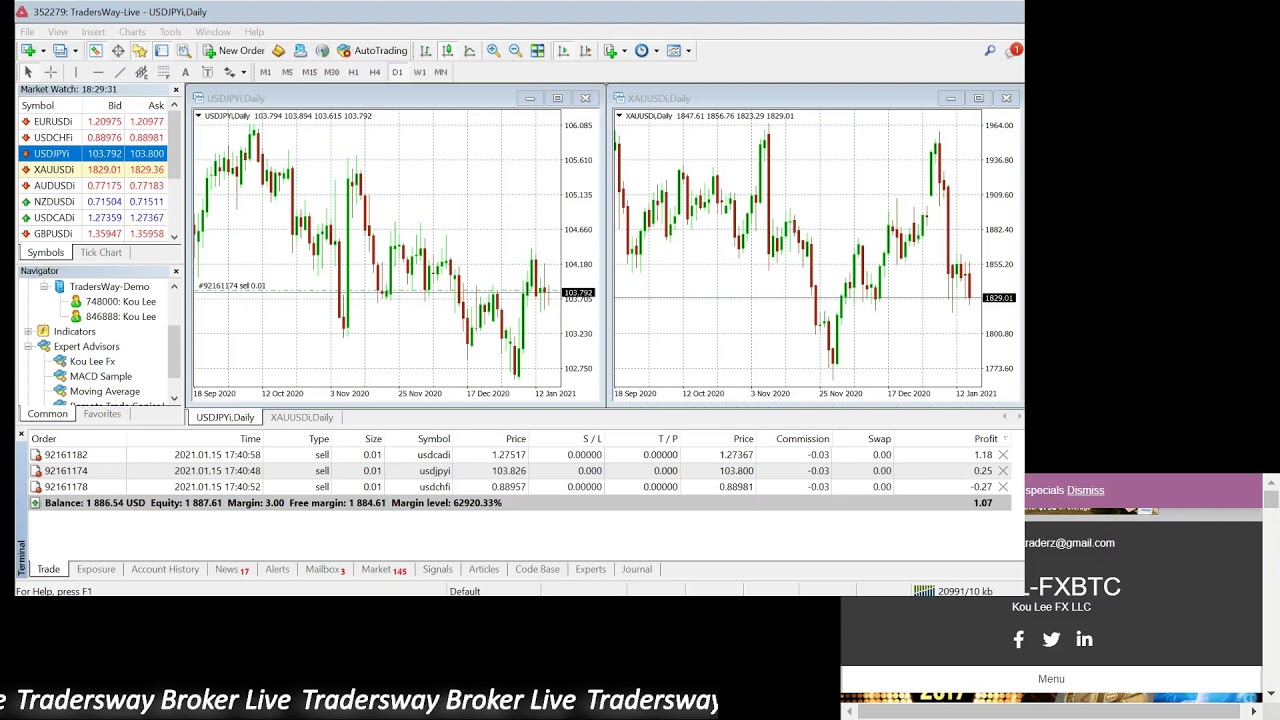Switch to the M5 timeframe
This screenshot has width=1280, height=720.
tap(287, 72)
